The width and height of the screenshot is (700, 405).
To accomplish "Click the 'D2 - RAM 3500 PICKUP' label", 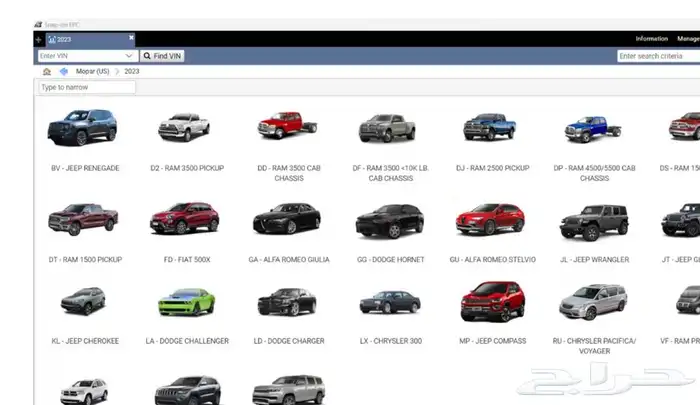I will point(187,168).
